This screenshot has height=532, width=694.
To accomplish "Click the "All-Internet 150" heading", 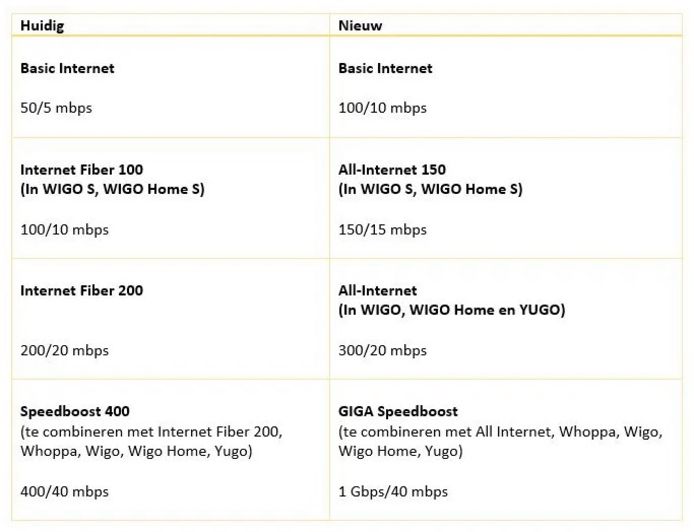I will [x=392, y=170].
